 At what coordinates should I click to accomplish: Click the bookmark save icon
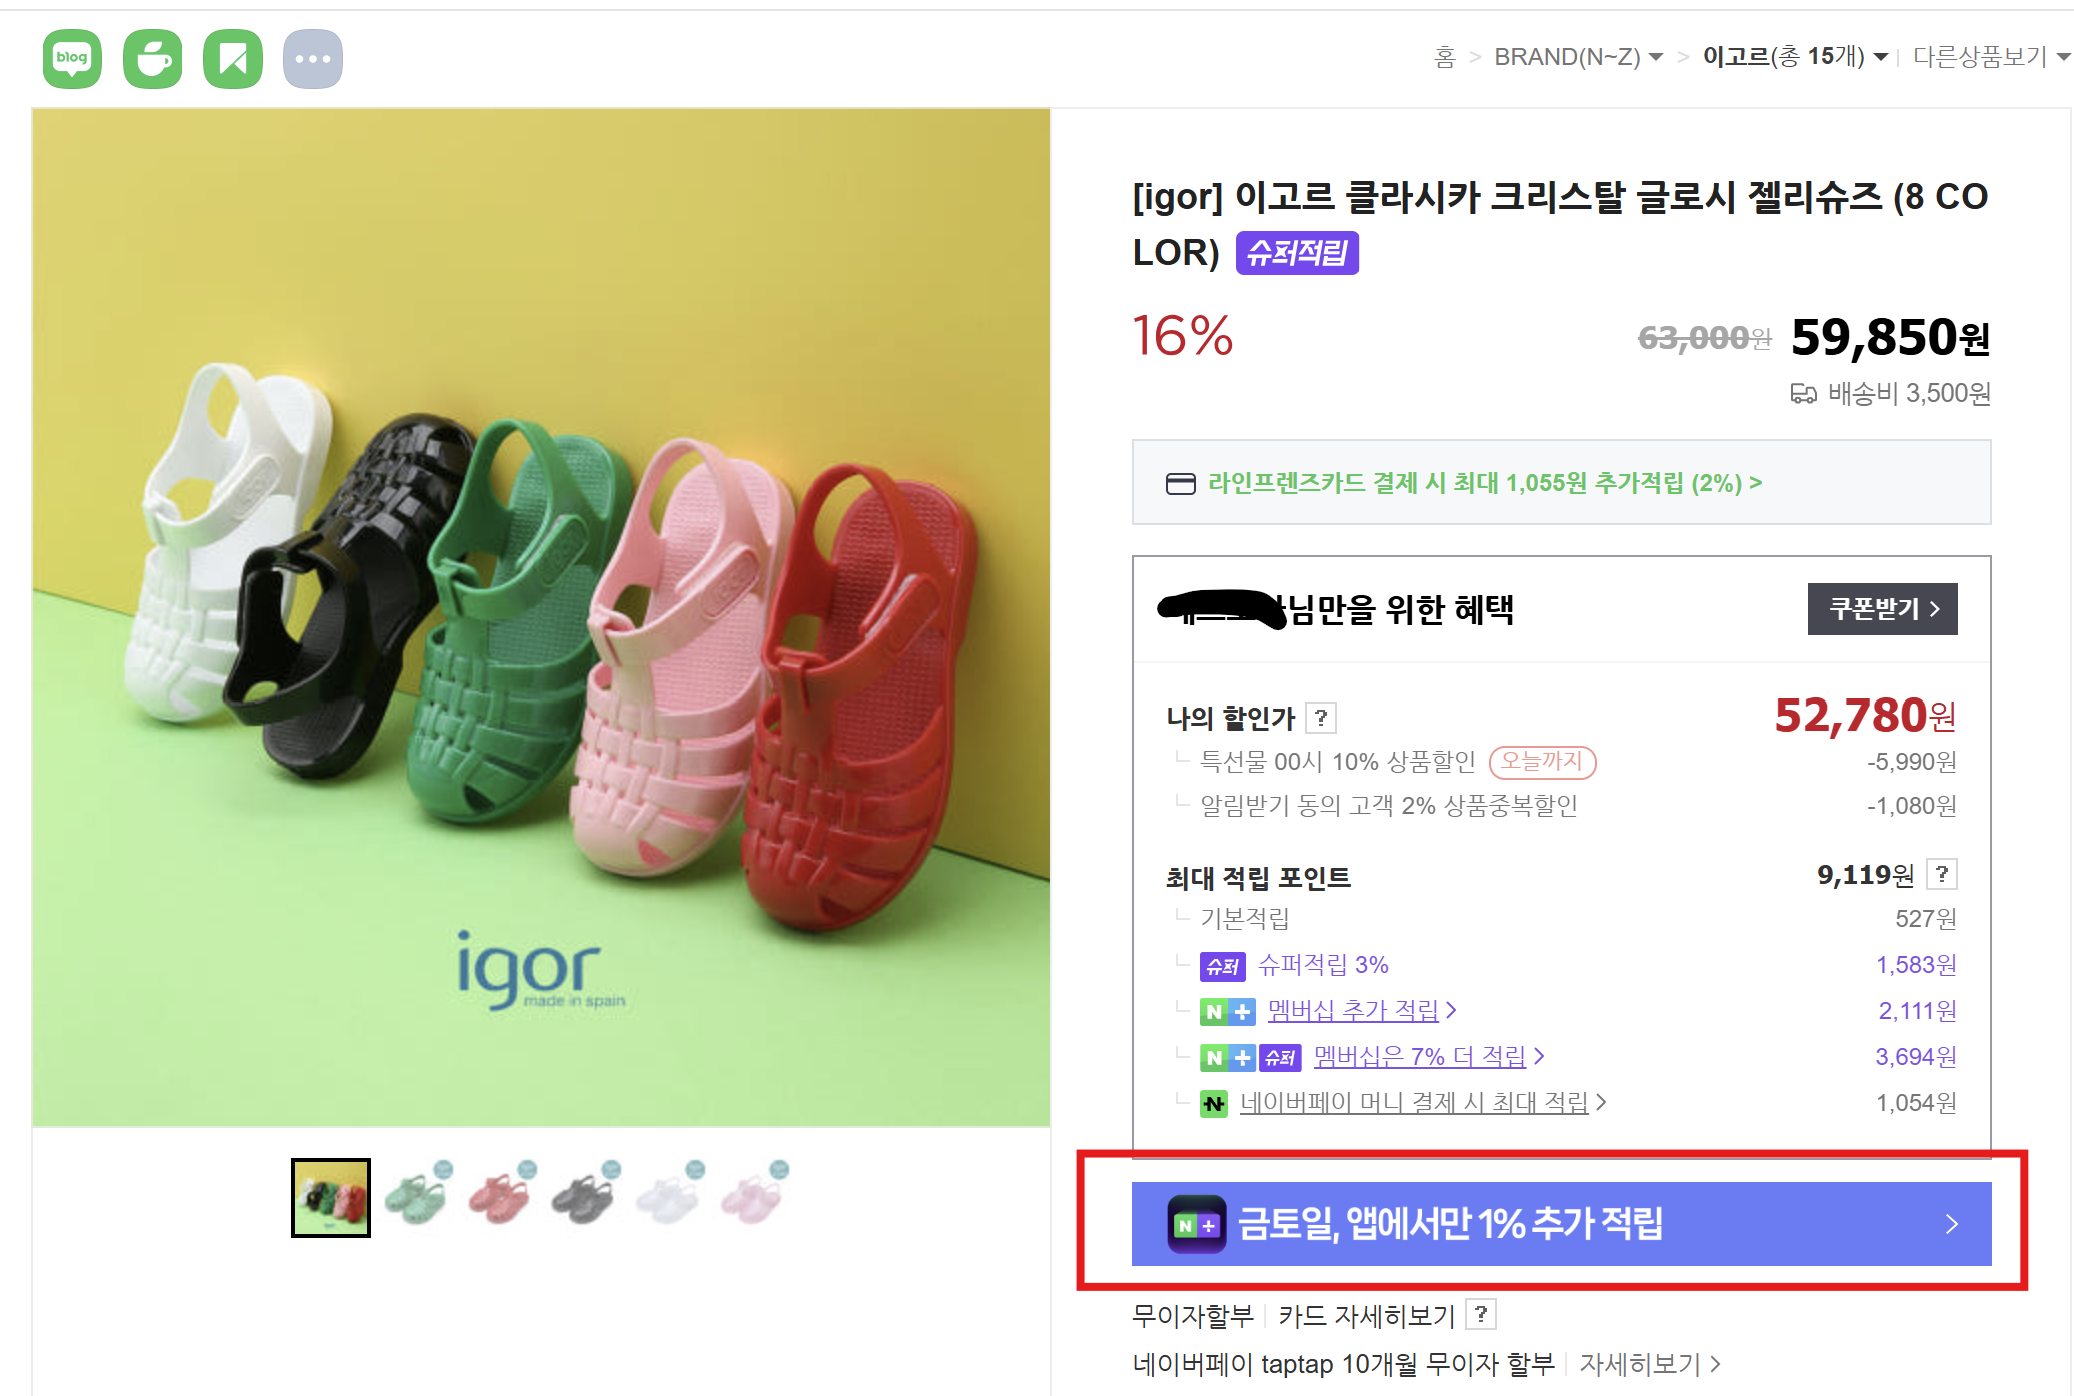click(232, 58)
